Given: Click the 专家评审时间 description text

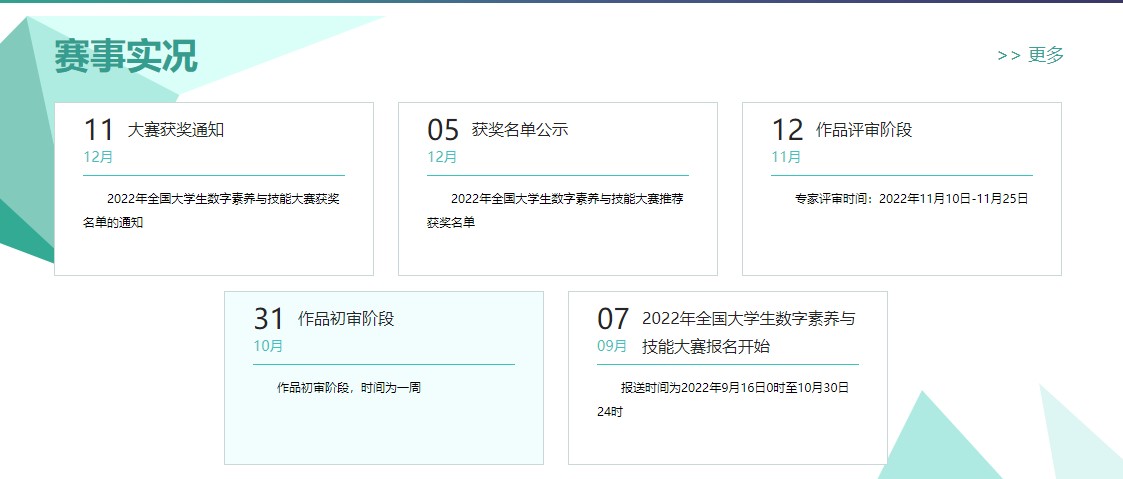Looking at the screenshot, I should pyautogui.click(x=911, y=199).
